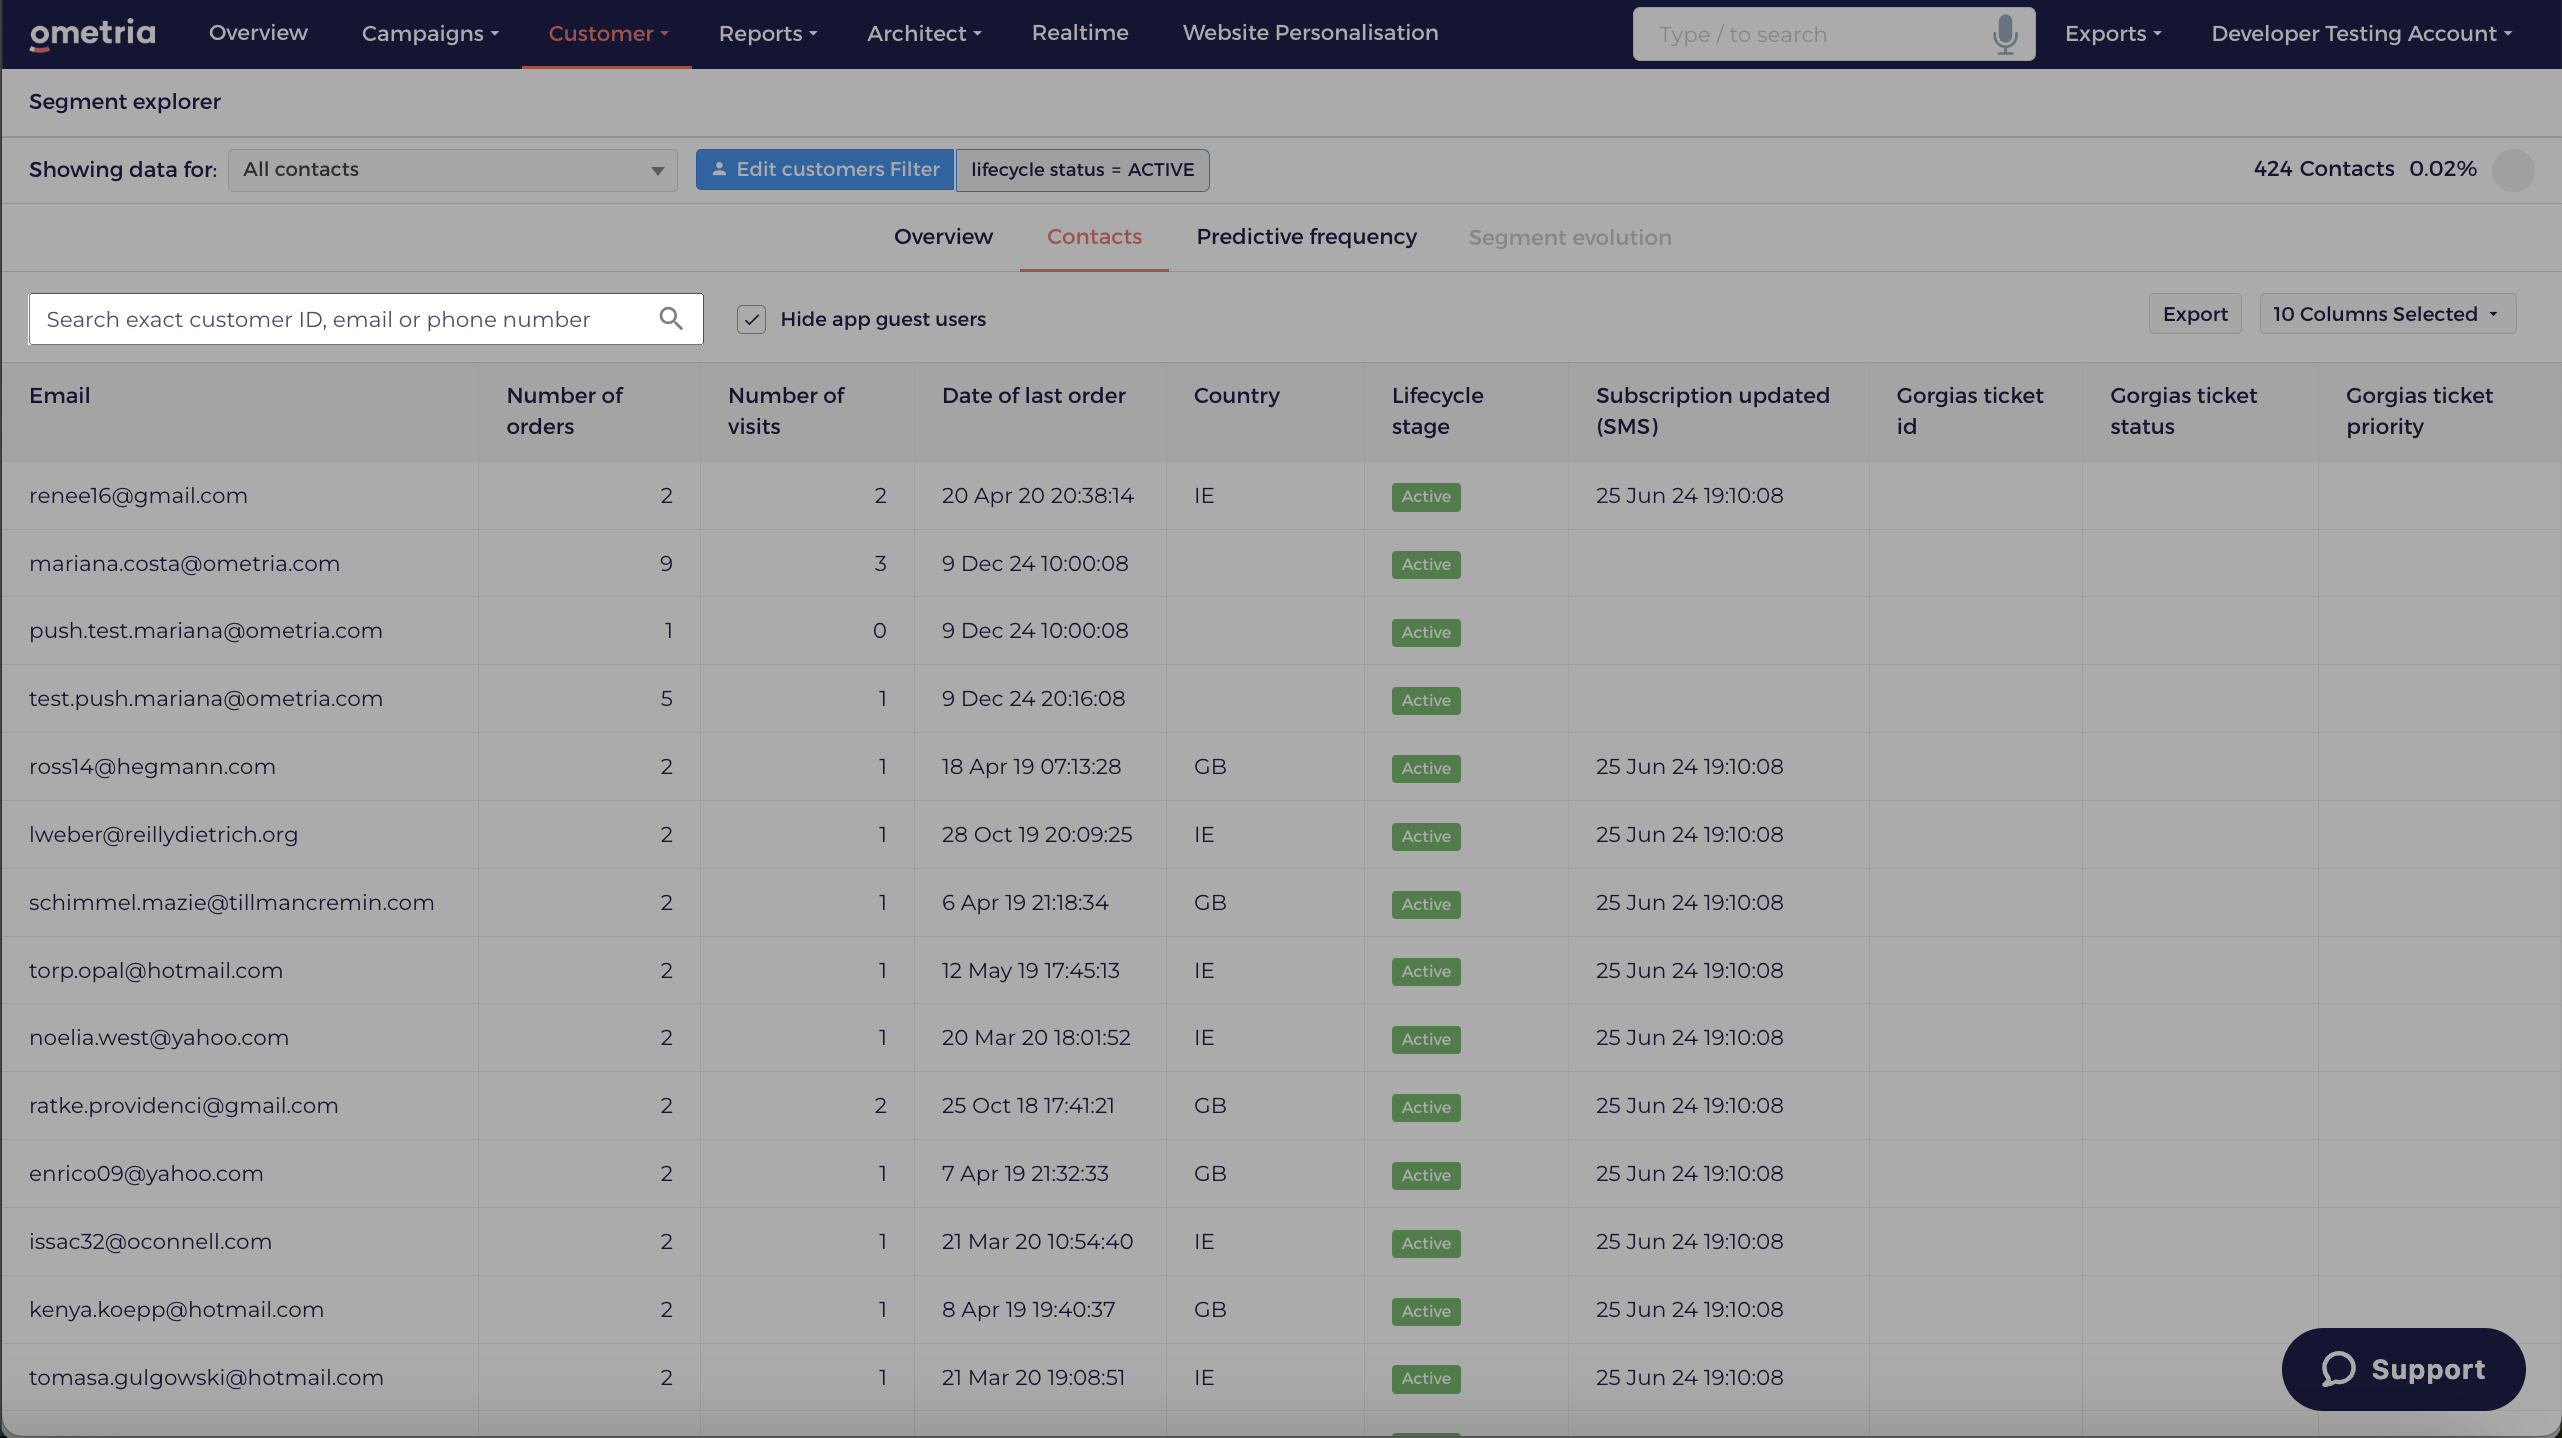Open the Customer dropdown menu
This screenshot has width=2562, height=1438.
coord(608,33)
